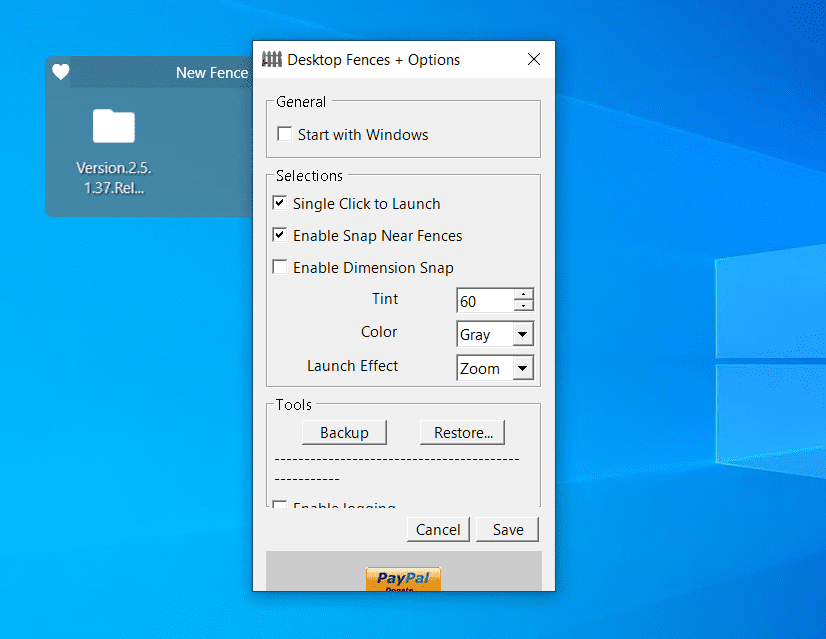This screenshot has height=639, width=826.
Task: Click the PayPal Donate button
Action: (x=403, y=579)
